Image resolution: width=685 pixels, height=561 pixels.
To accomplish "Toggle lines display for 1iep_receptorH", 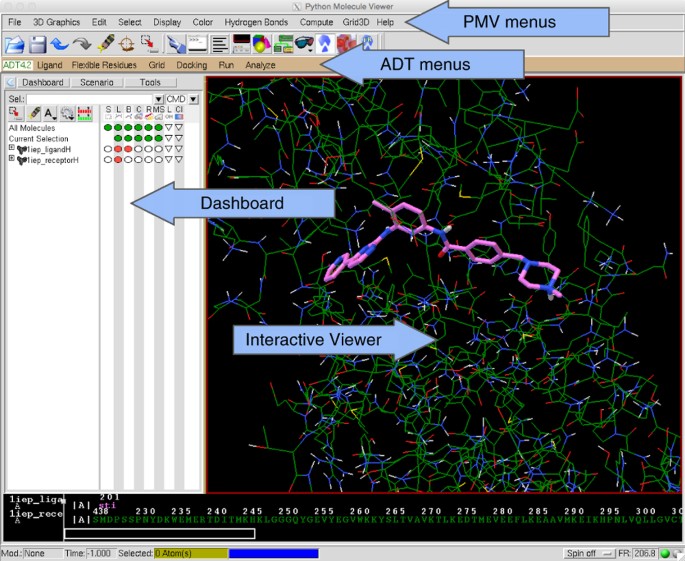I will 118,159.
